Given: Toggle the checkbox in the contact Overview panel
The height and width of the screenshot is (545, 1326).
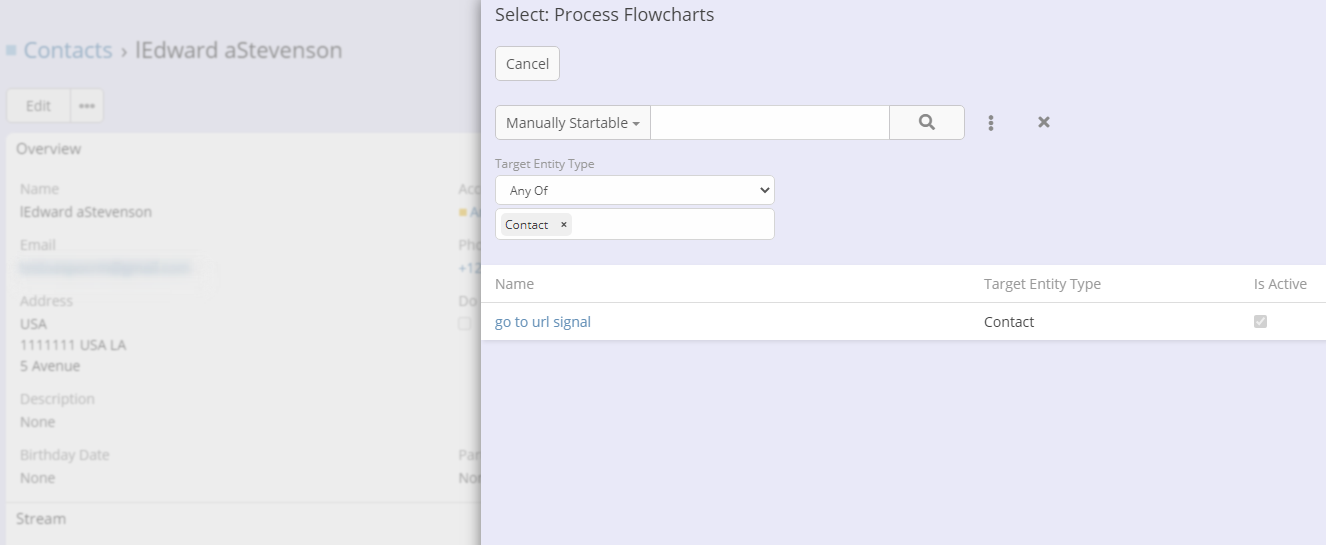Looking at the screenshot, I should click(465, 323).
